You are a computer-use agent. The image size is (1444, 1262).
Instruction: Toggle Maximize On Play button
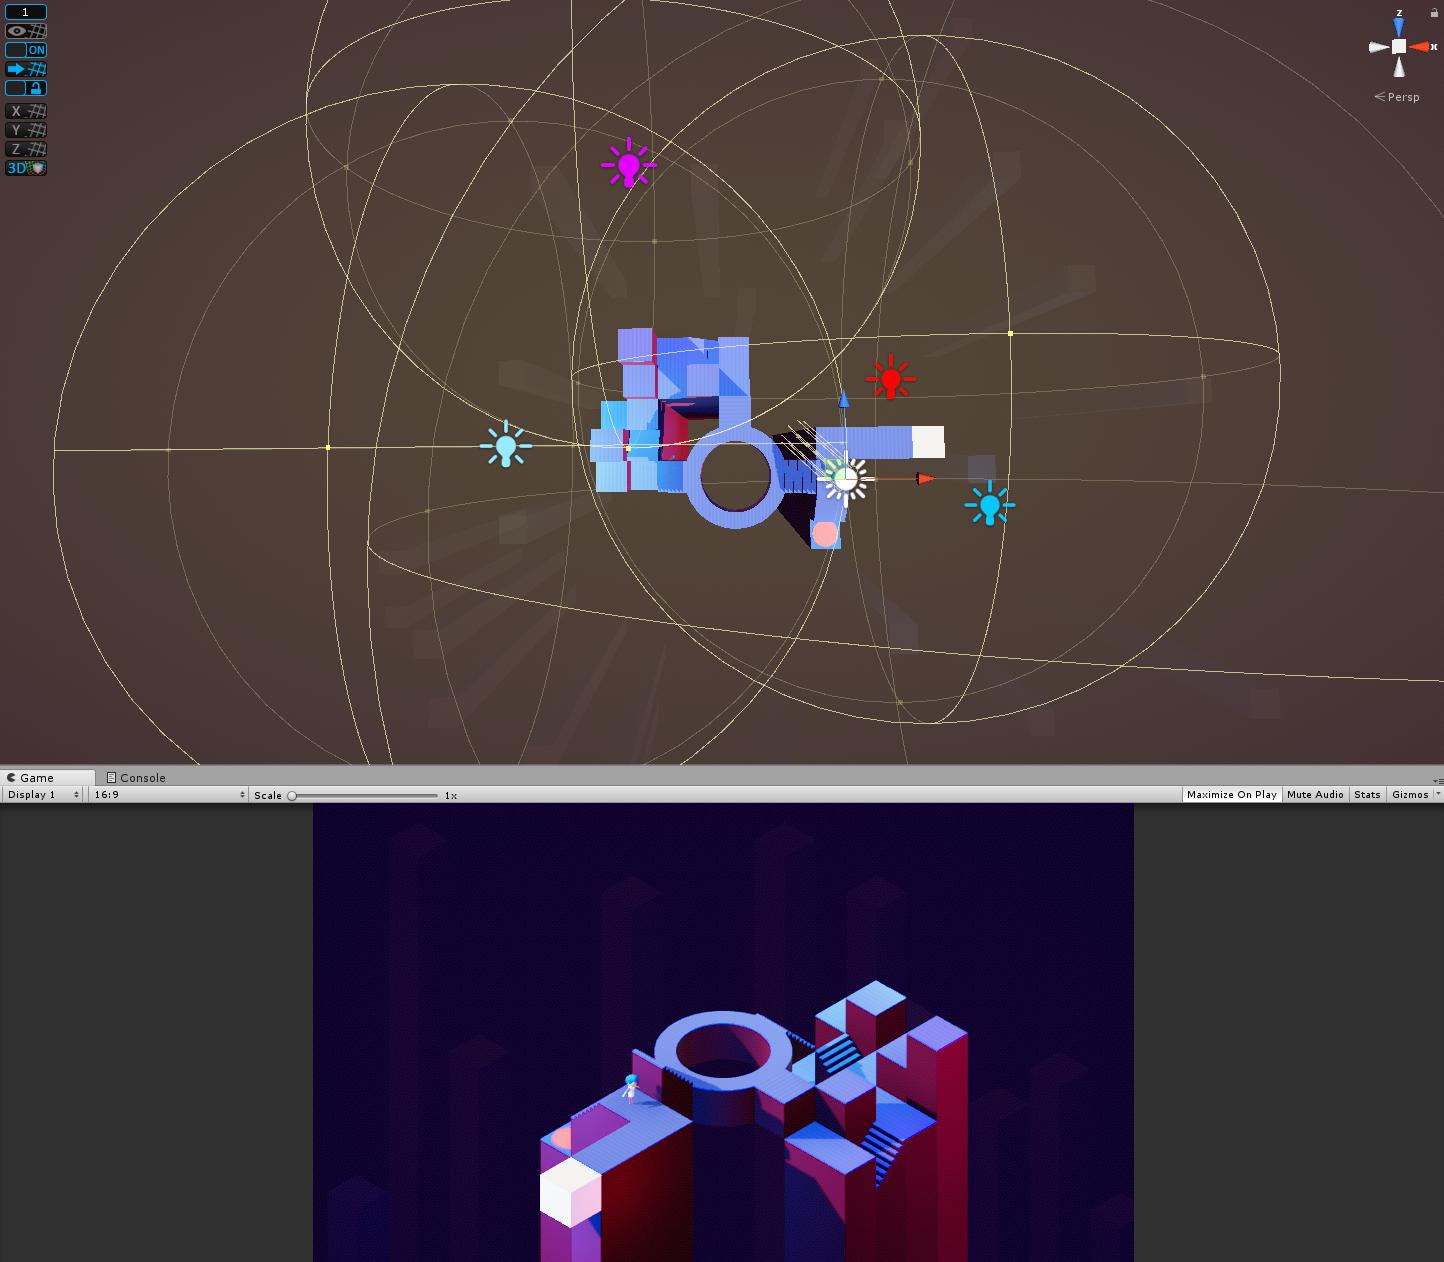coord(1231,795)
